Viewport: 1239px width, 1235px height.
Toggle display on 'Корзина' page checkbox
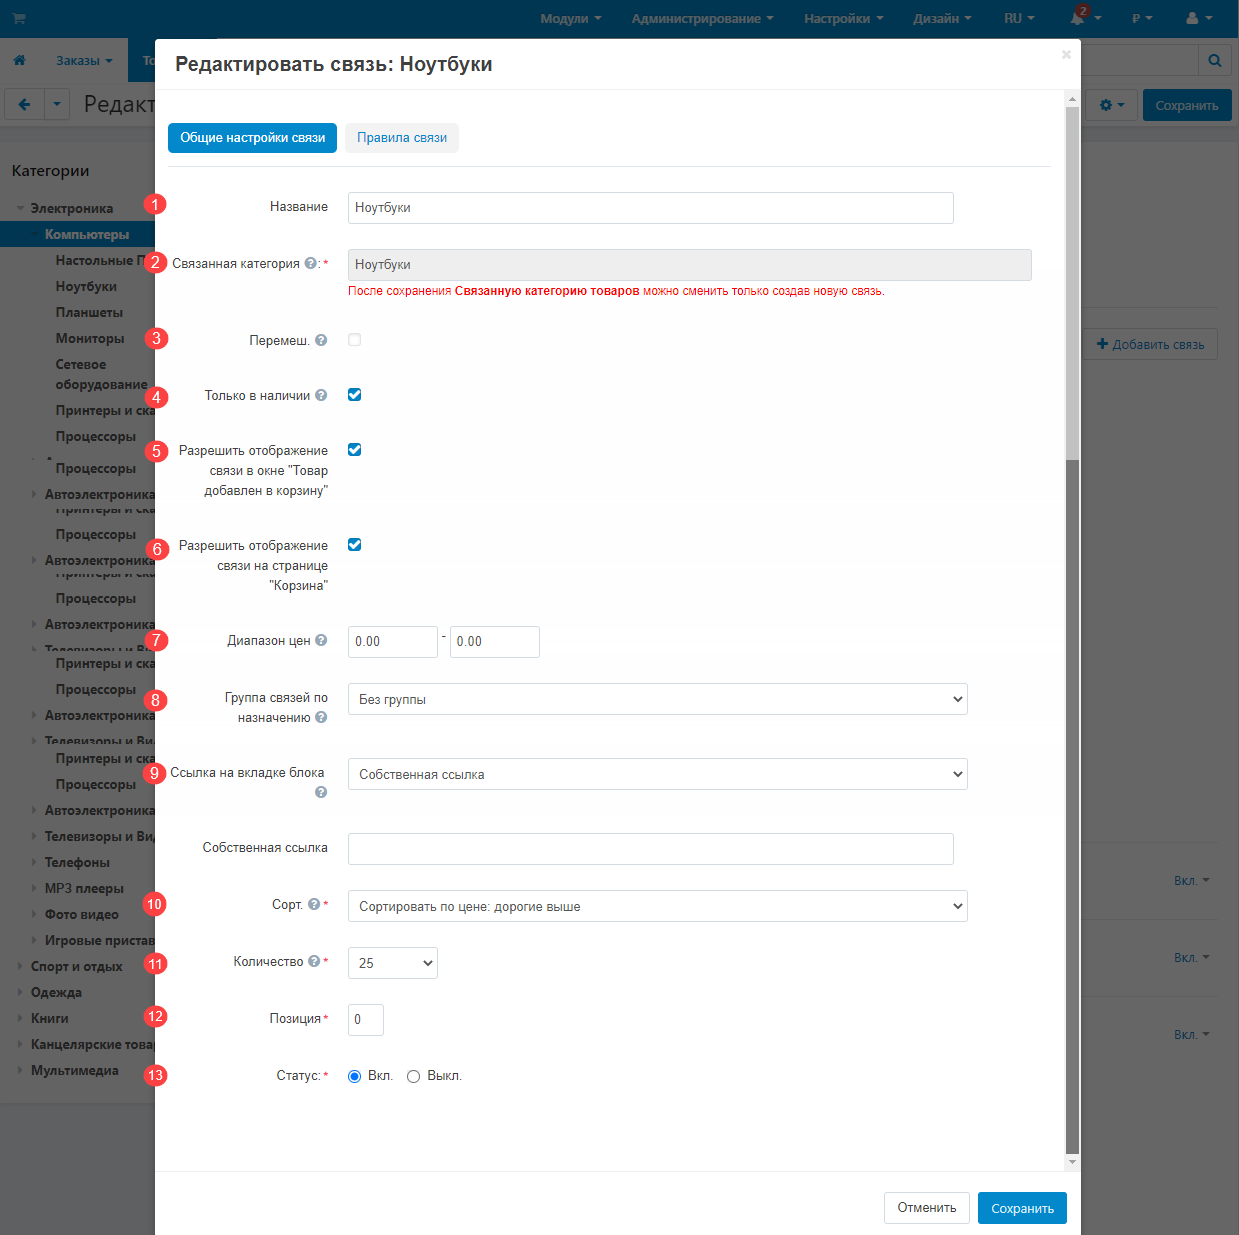click(354, 545)
